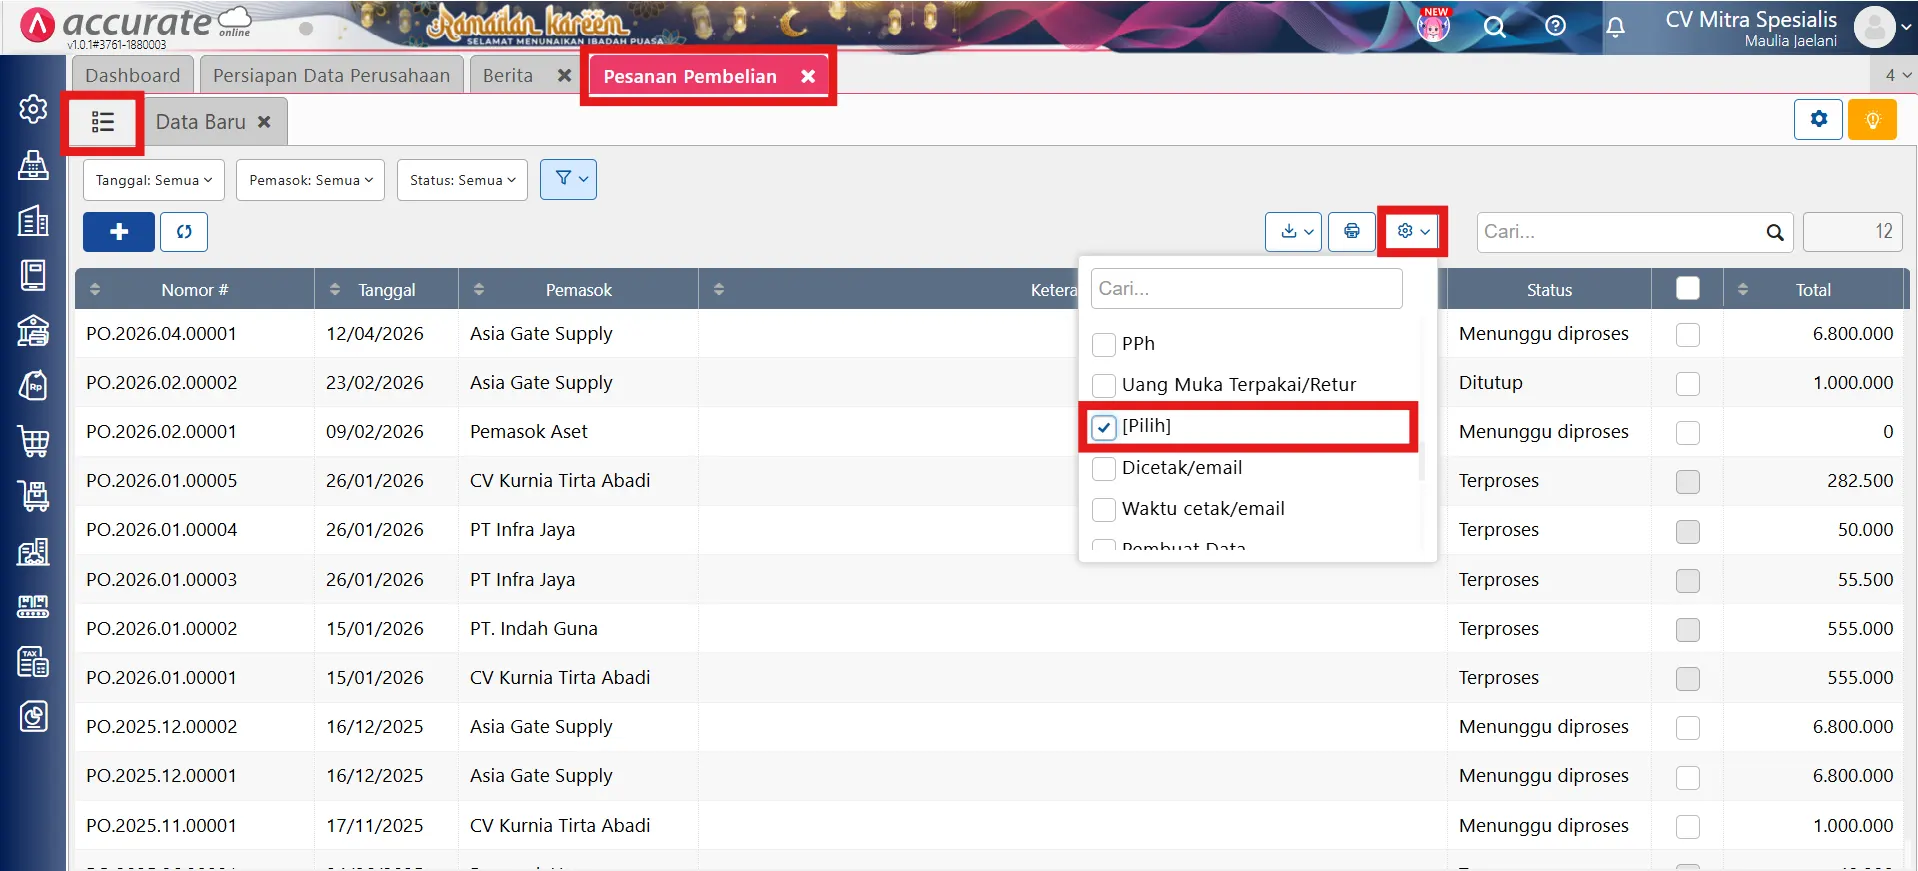The height and width of the screenshot is (871, 1918).
Task: Open the shopping cart sidebar module
Action: tap(33, 440)
